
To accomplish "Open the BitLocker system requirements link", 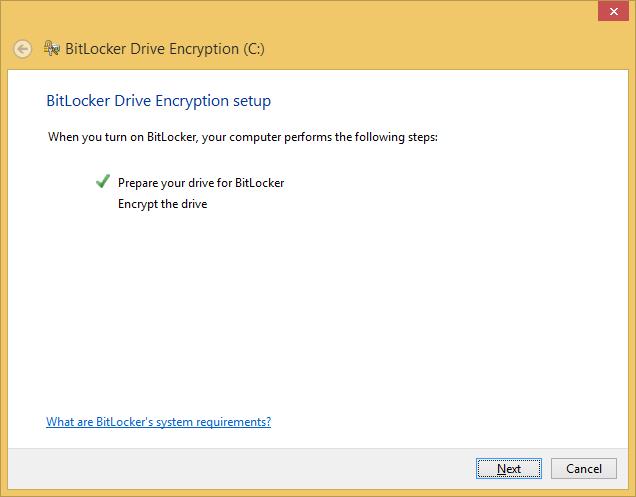I will pyautogui.click(x=158, y=422).
